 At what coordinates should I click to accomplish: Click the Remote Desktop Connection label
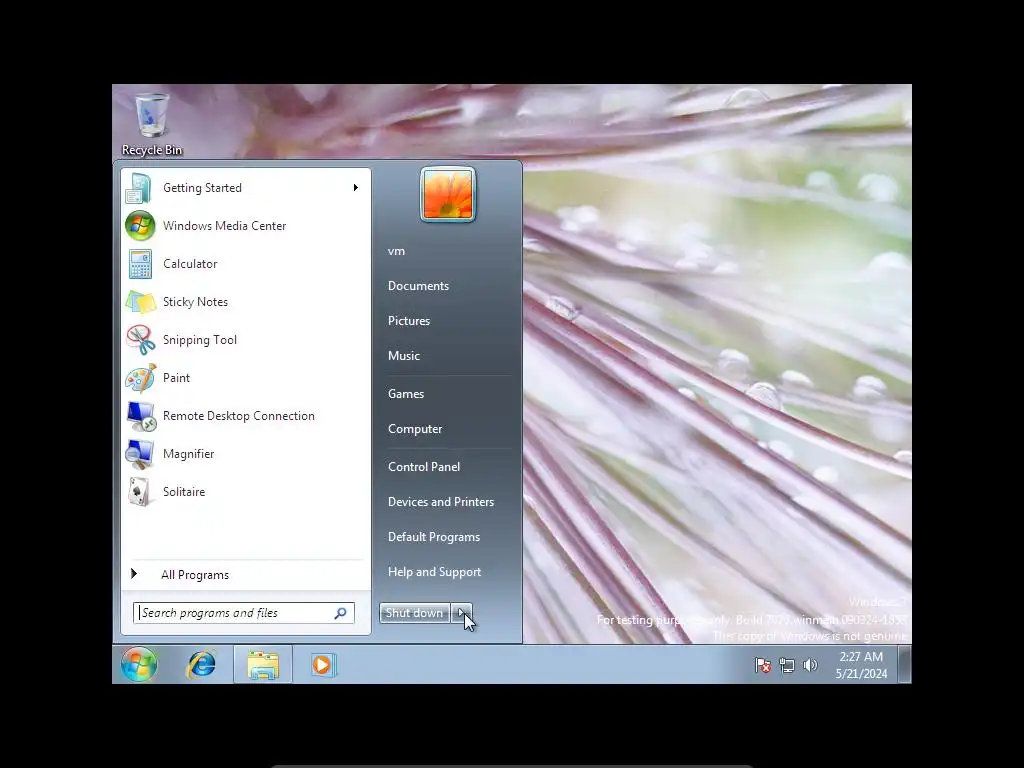238,416
